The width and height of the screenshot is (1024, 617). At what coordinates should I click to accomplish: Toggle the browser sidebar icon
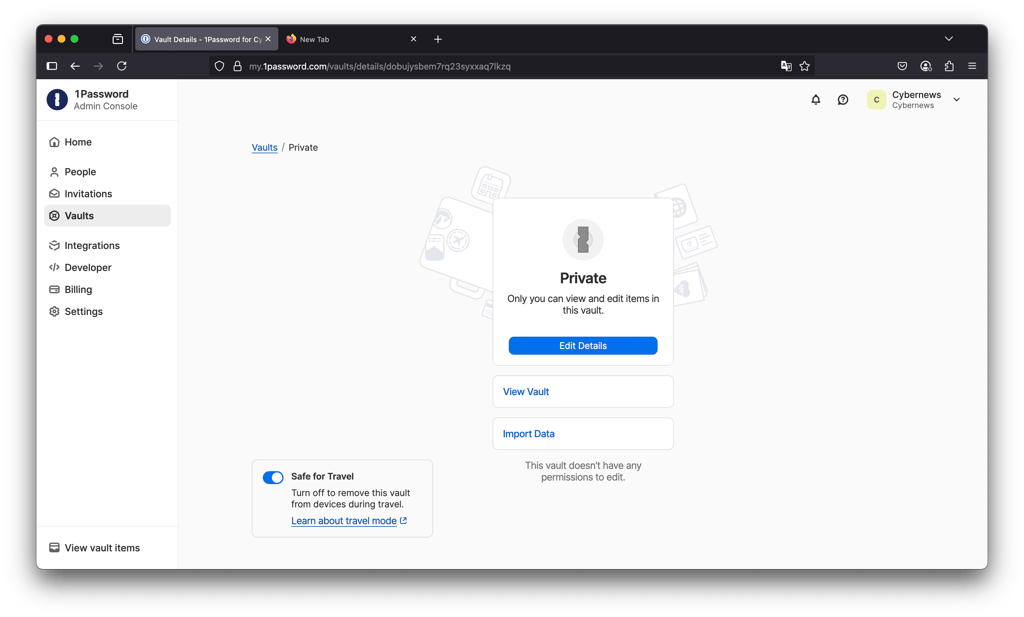pos(52,66)
